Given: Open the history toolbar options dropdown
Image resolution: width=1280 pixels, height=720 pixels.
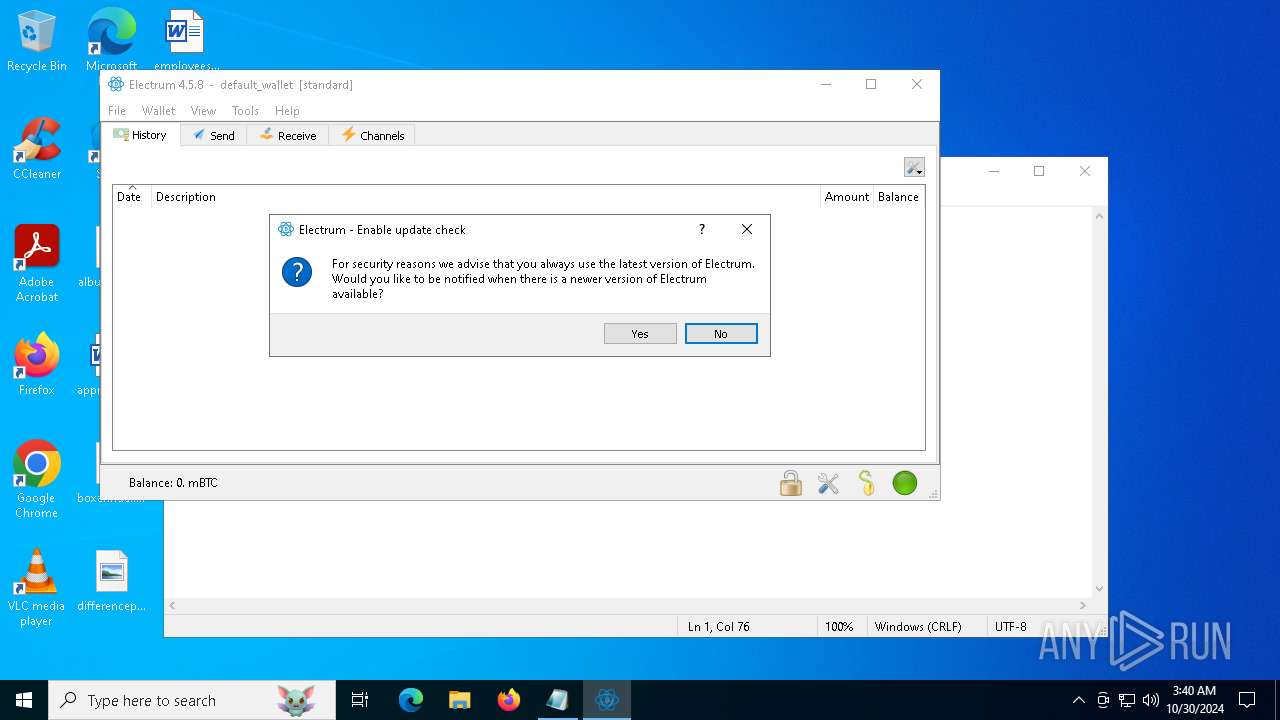Looking at the screenshot, I should pos(914,167).
